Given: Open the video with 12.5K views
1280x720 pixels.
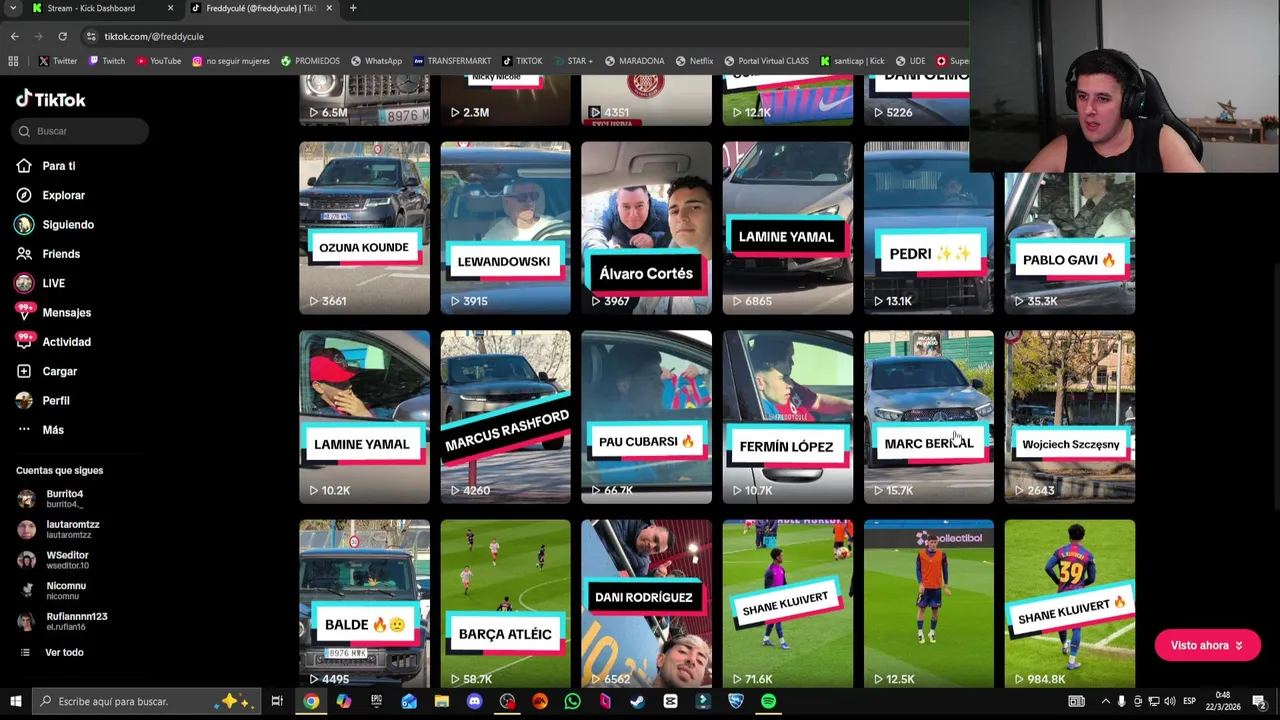Looking at the screenshot, I should click(x=928, y=604).
